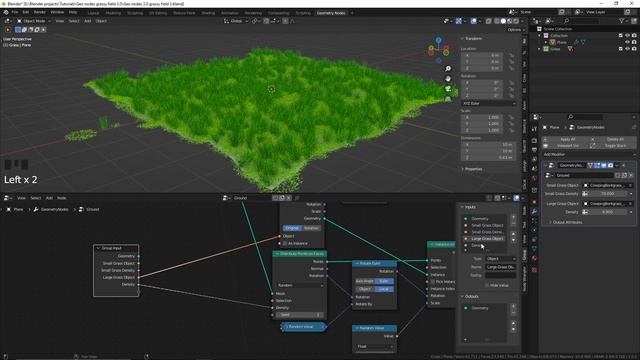Click the navigation gizmo Z axis circle
Viewport: 640px width, 360px height.
pyautogui.click(x=438, y=40)
